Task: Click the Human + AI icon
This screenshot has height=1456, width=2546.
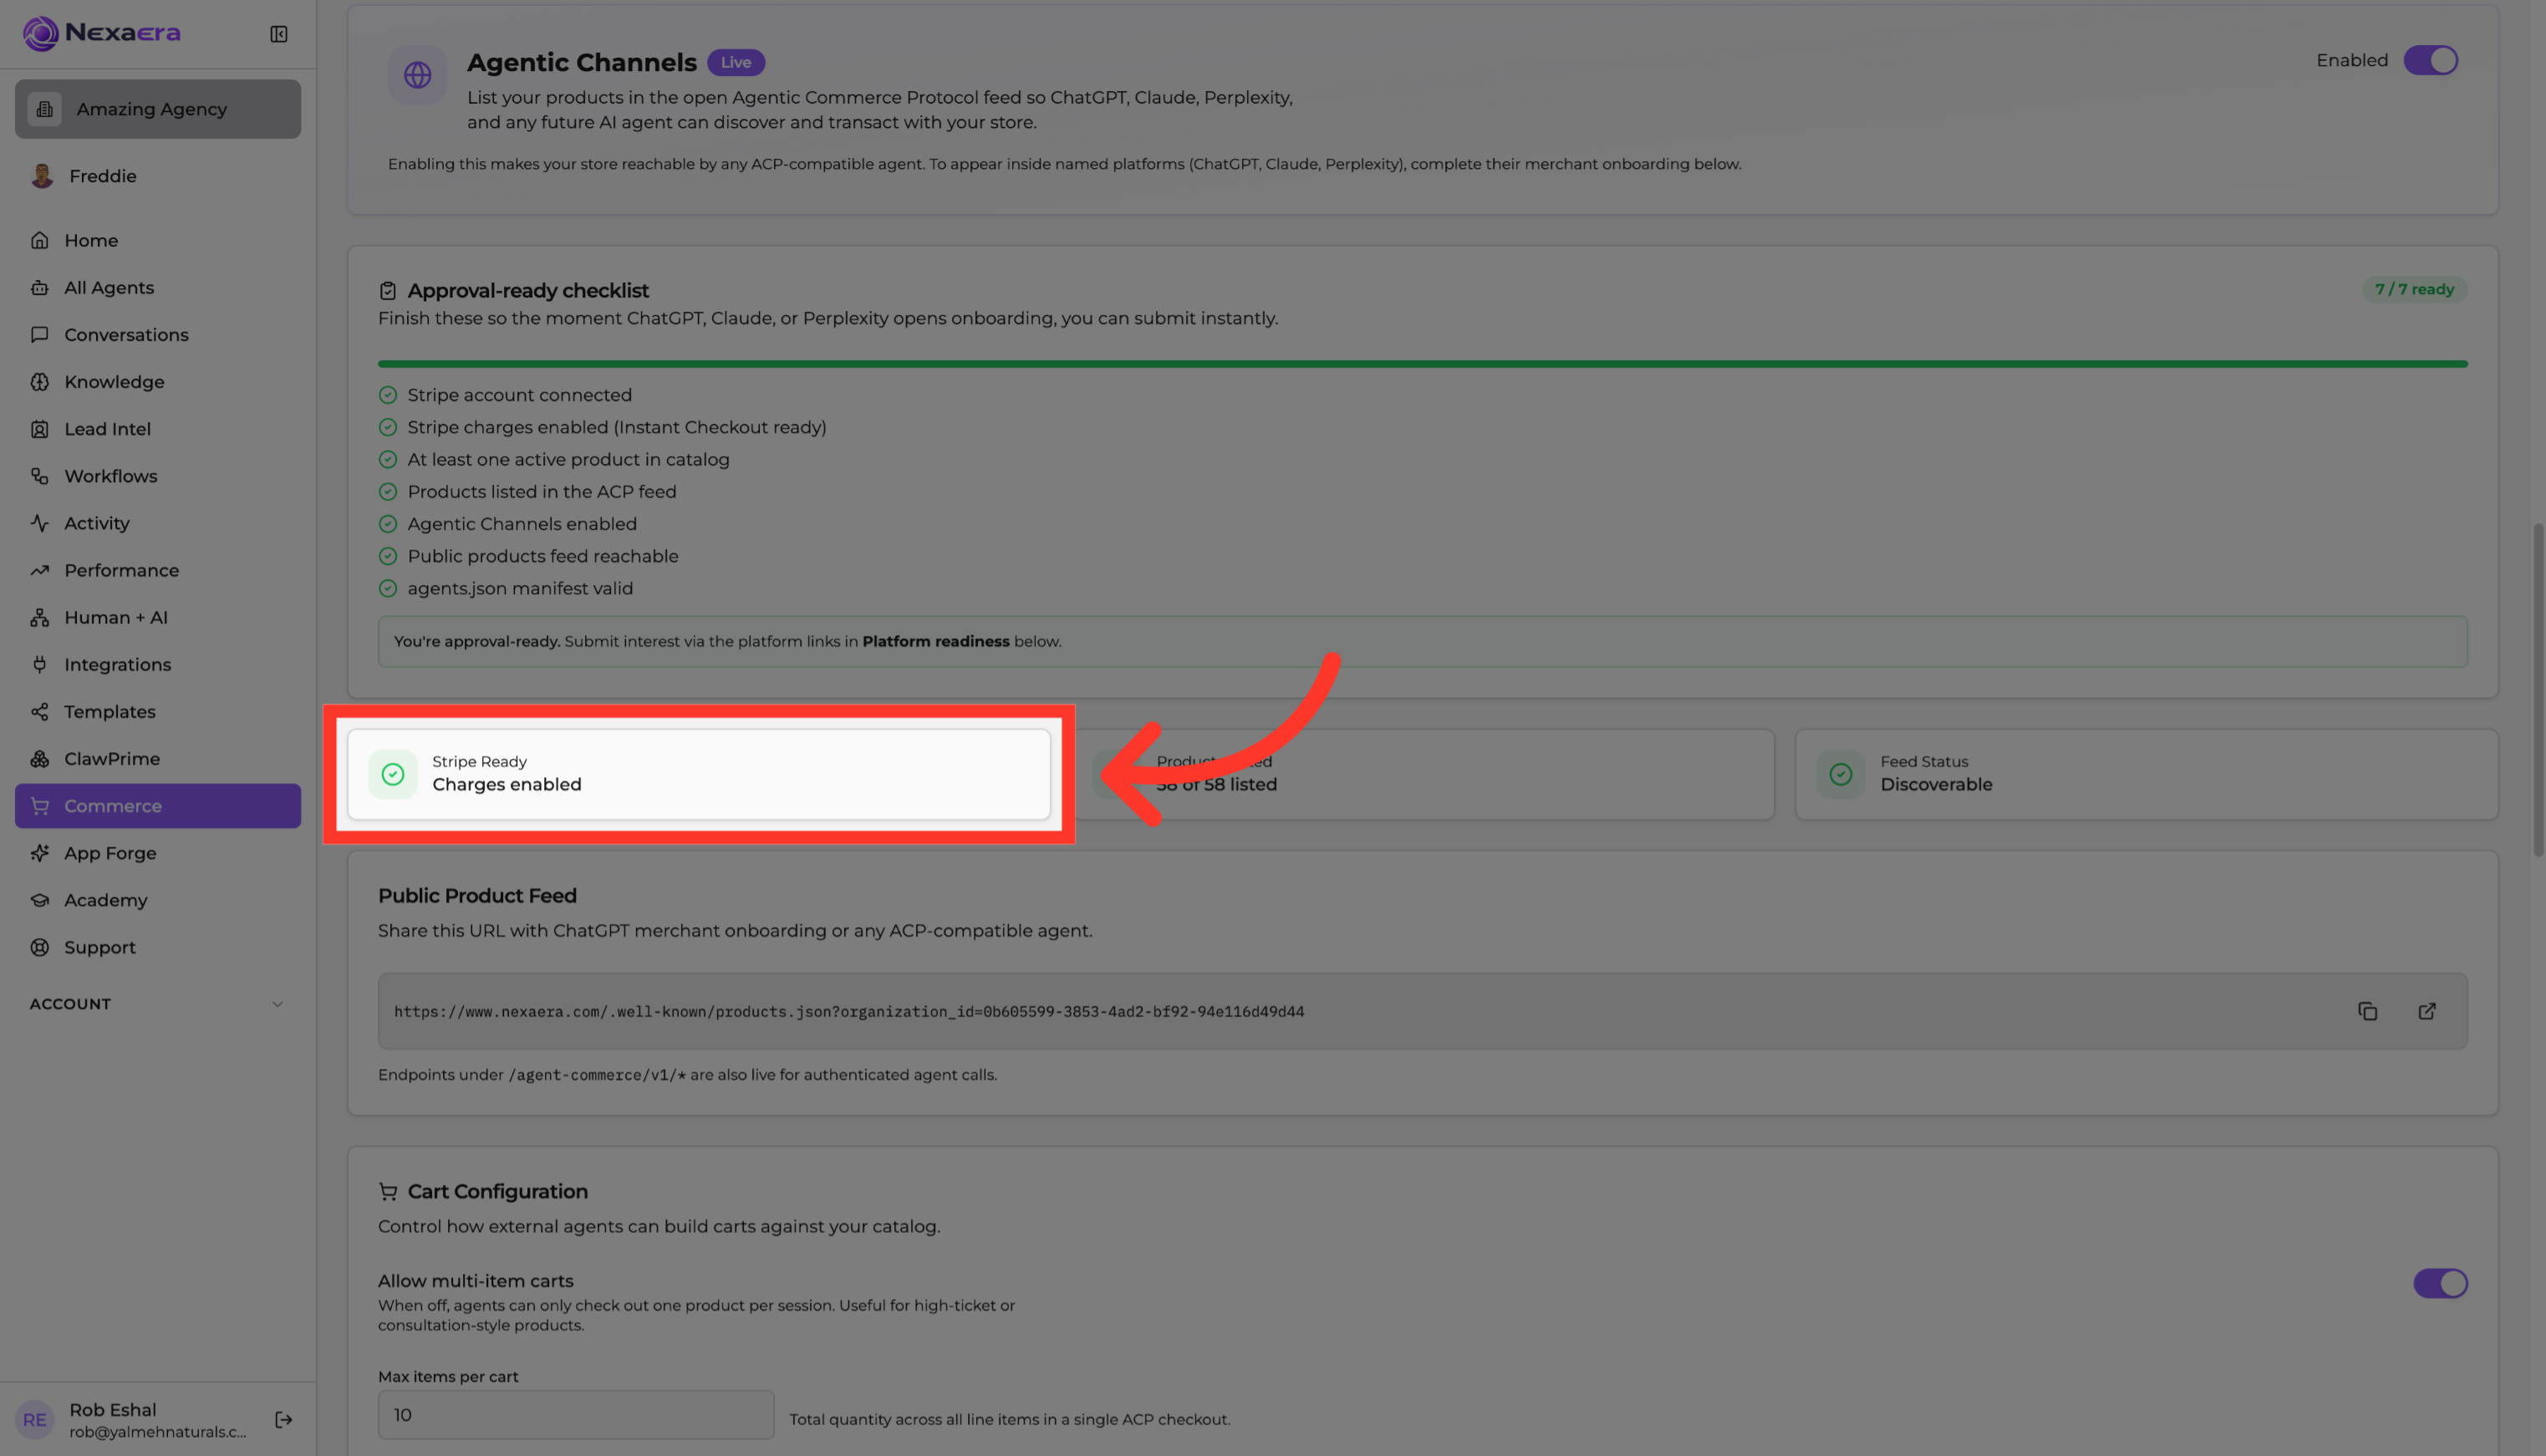Action: click(x=40, y=617)
